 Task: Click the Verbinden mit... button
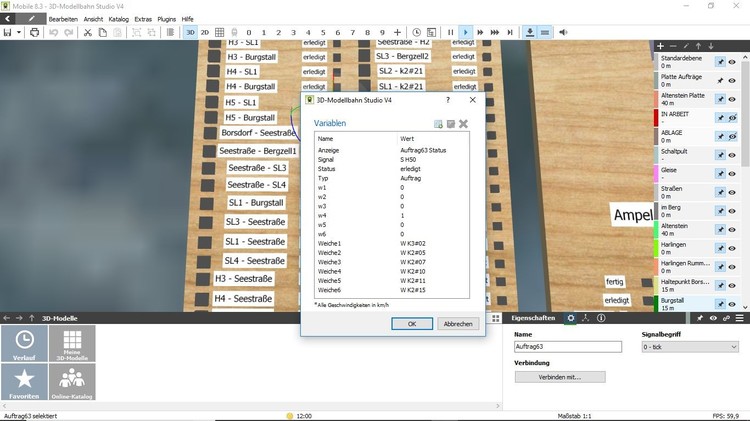click(560, 377)
